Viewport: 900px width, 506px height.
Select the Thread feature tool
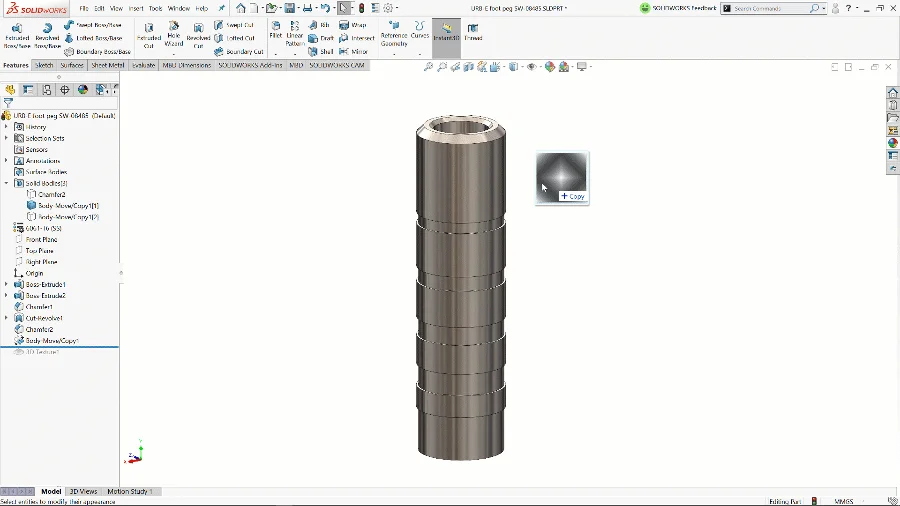tap(473, 32)
